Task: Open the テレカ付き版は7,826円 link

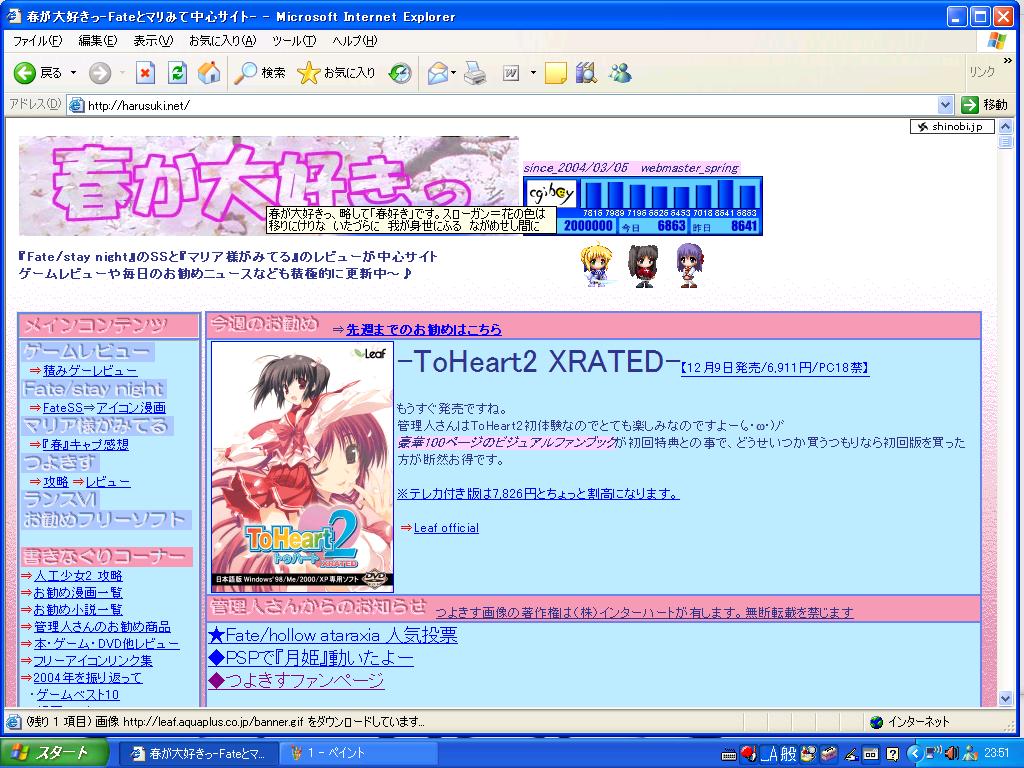Action: coord(538,494)
